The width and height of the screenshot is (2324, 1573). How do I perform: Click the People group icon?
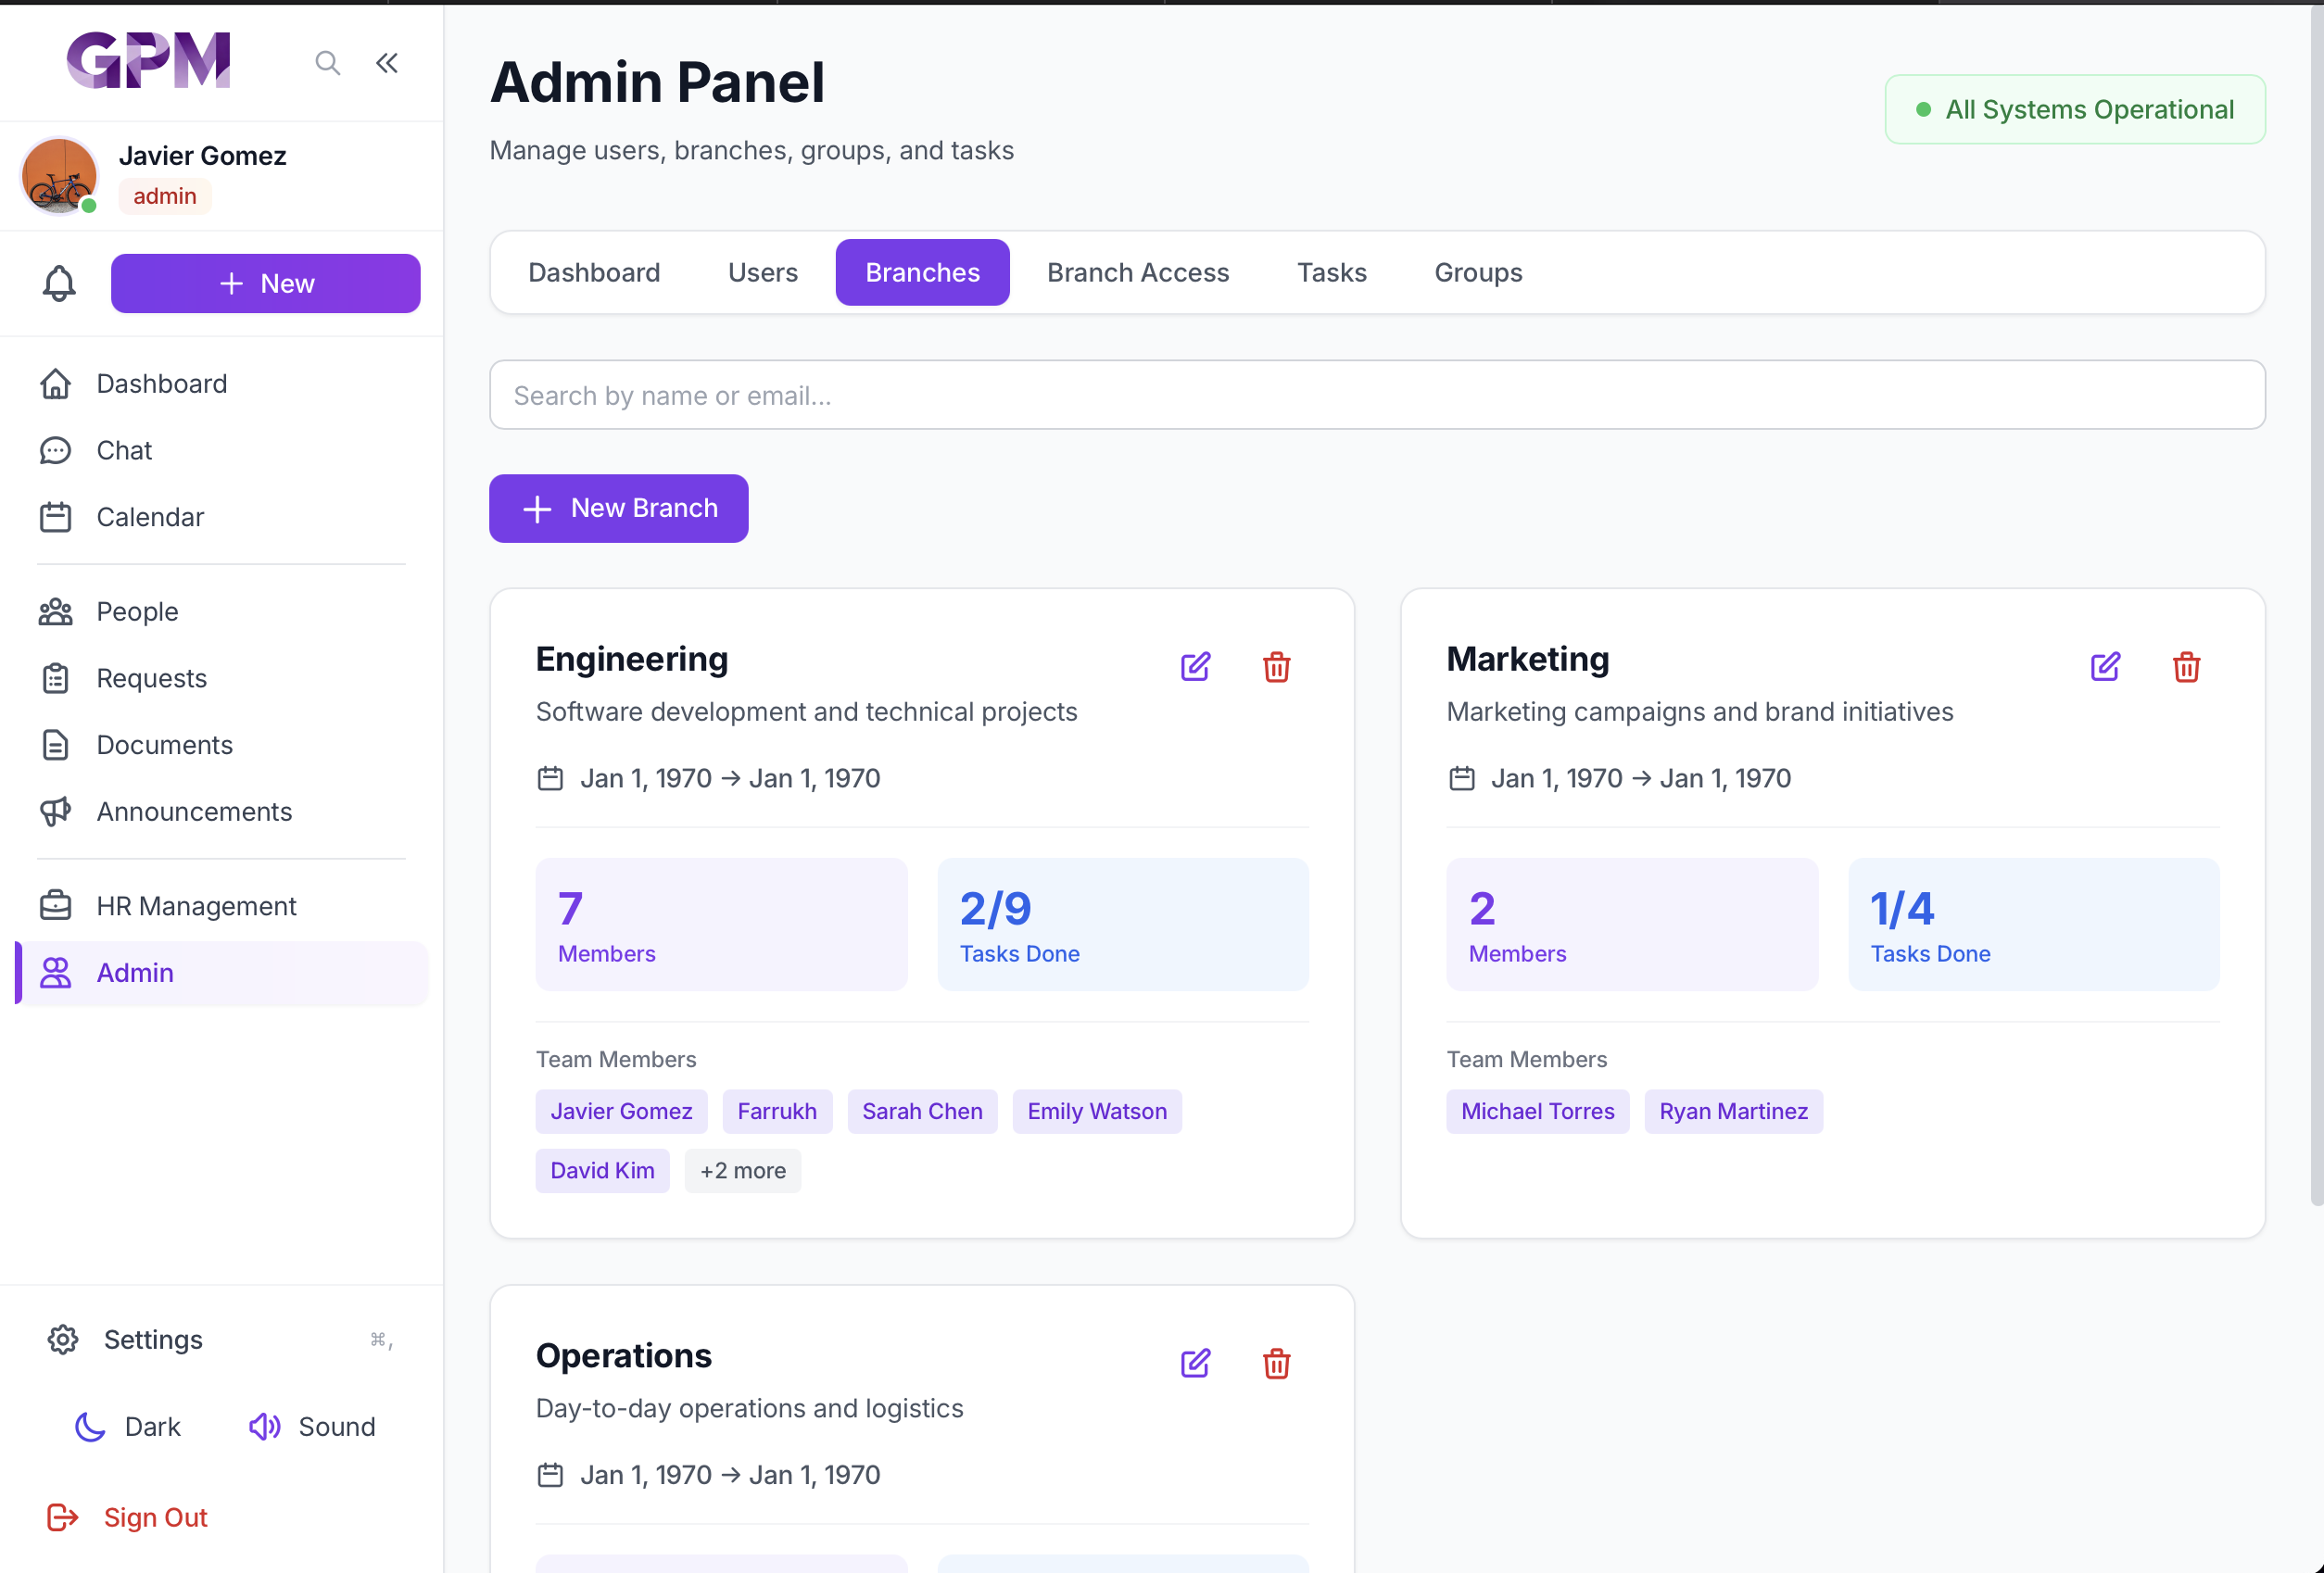(x=56, y=611)
